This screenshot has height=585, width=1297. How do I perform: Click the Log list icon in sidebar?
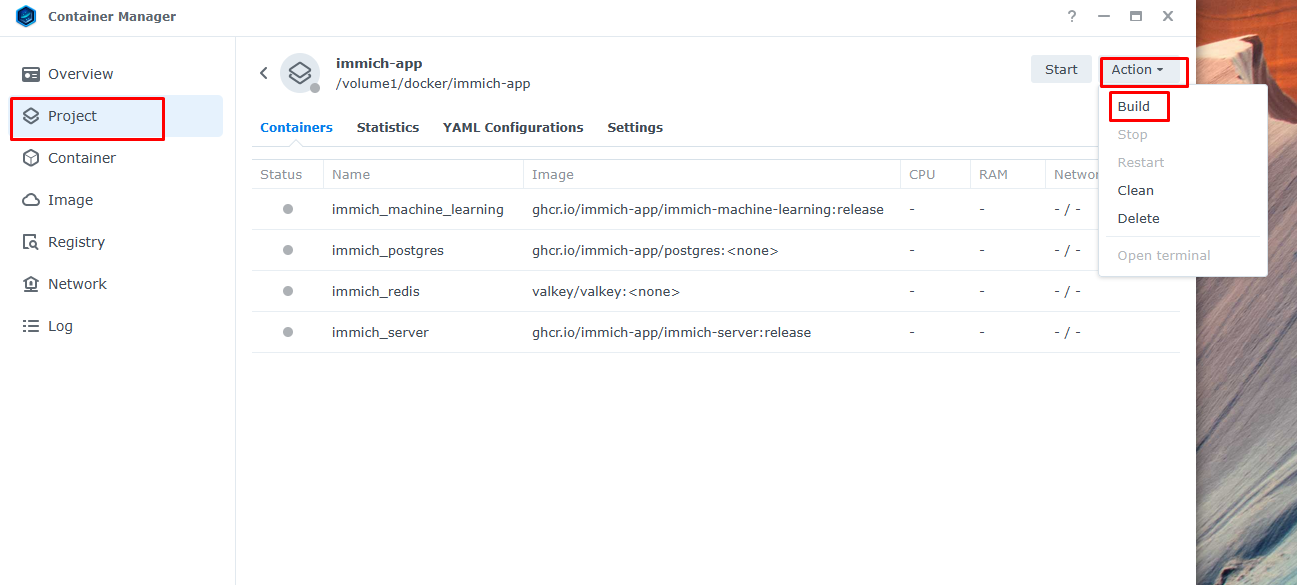click(x=31, y=326)
